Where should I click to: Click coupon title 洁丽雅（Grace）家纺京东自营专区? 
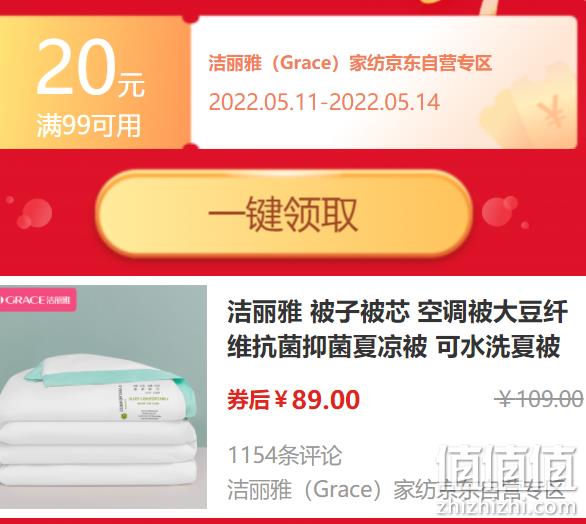click(350, 63)
